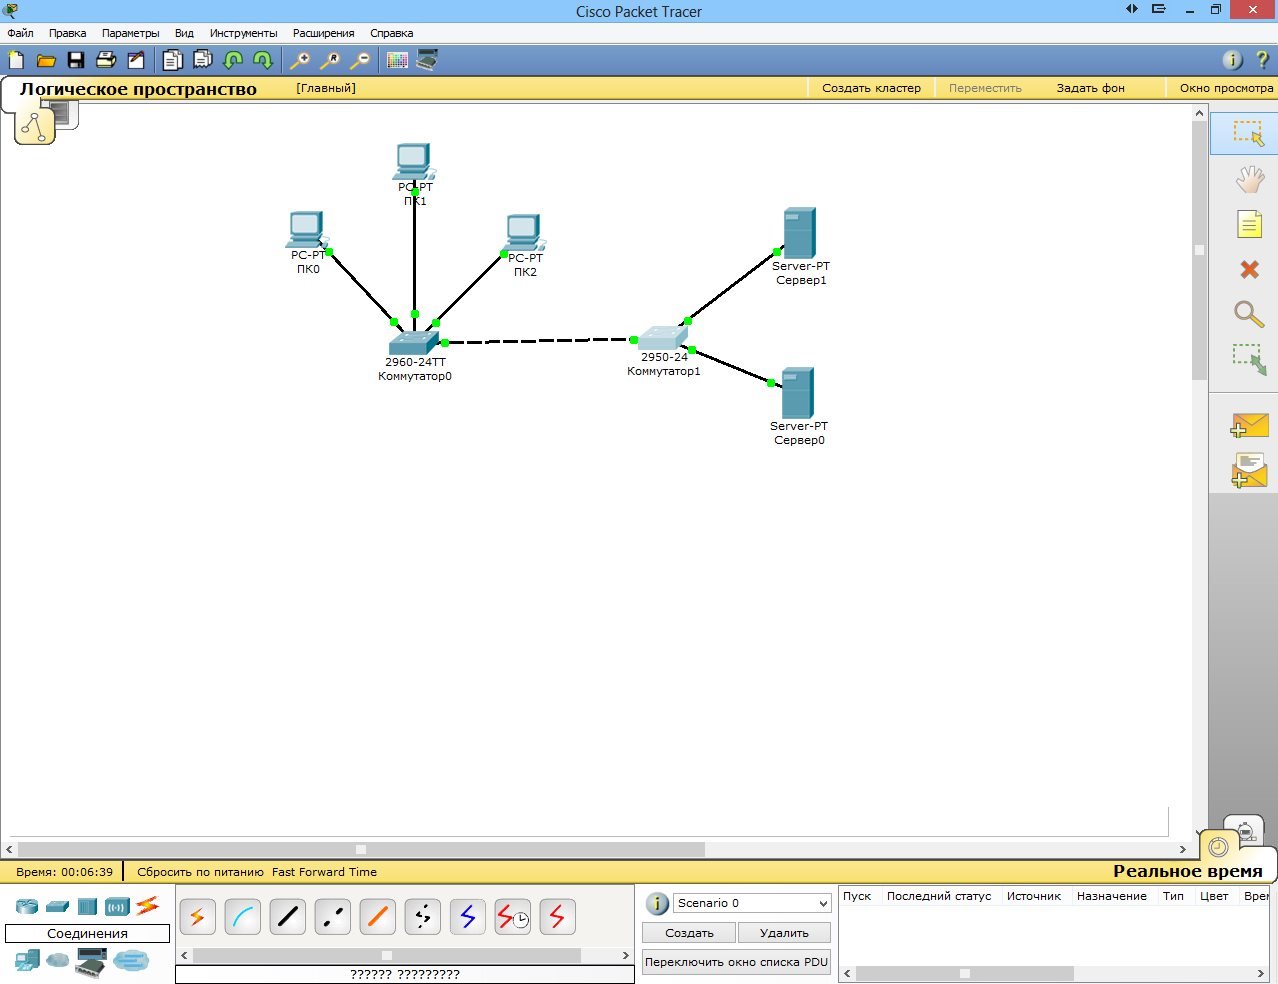Zoom out with the minus magnifier
This screenshot has width=1278, height=984.
(x=359, y=60)
